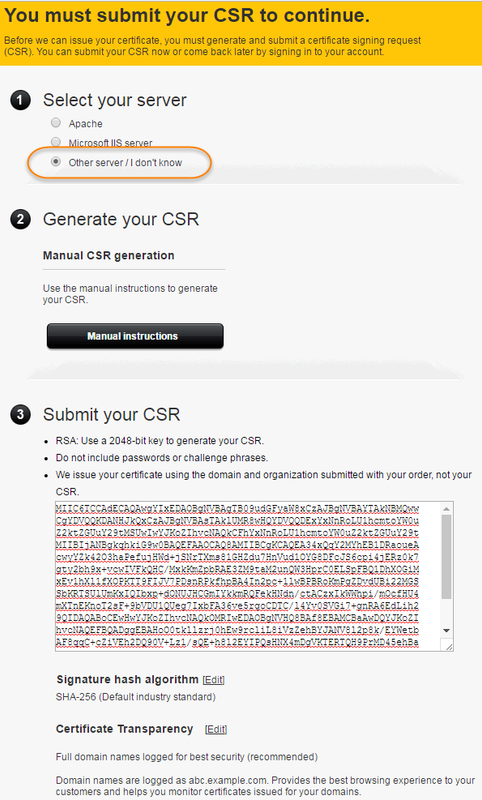Click the Generate your CSR heading
Viewport: 482px width, 800px height.
(x=121, y=219)
